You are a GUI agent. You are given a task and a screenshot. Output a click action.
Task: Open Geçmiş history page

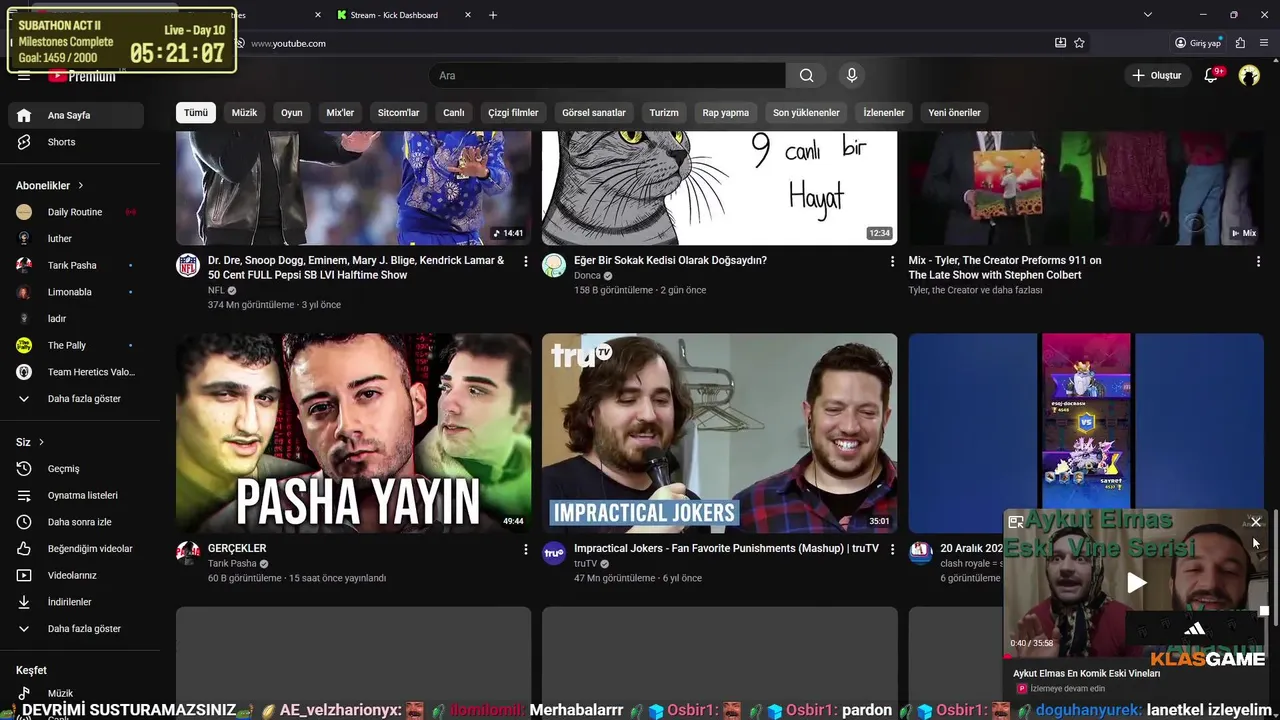76,469
